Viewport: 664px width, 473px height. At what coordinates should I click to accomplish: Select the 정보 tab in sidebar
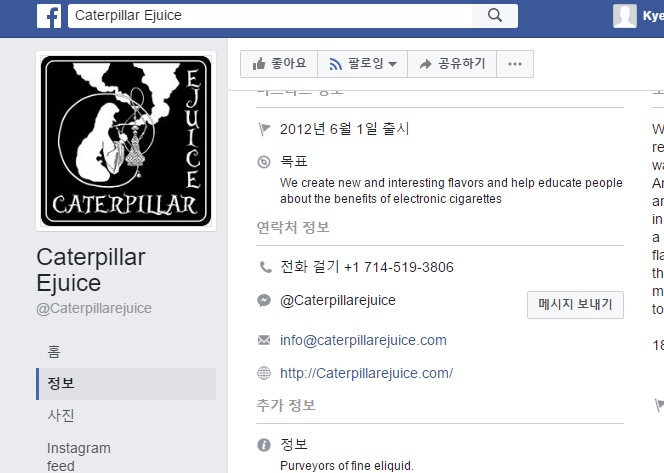click(x=126, y=384)
